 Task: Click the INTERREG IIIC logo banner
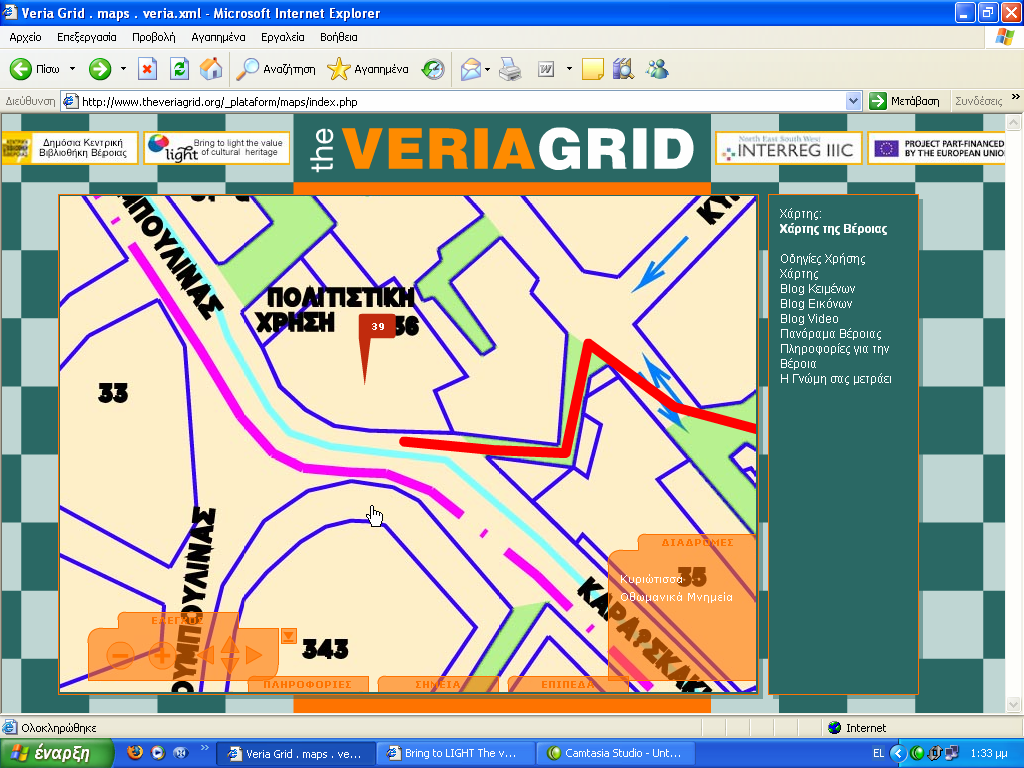pyautogui.click(x=789, y=148)
